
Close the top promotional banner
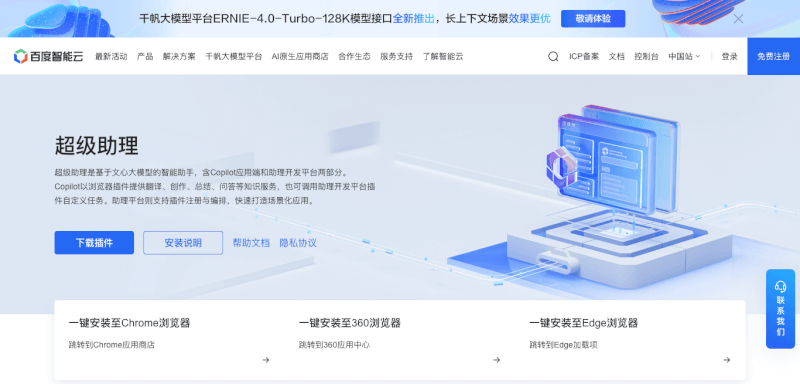738,19
